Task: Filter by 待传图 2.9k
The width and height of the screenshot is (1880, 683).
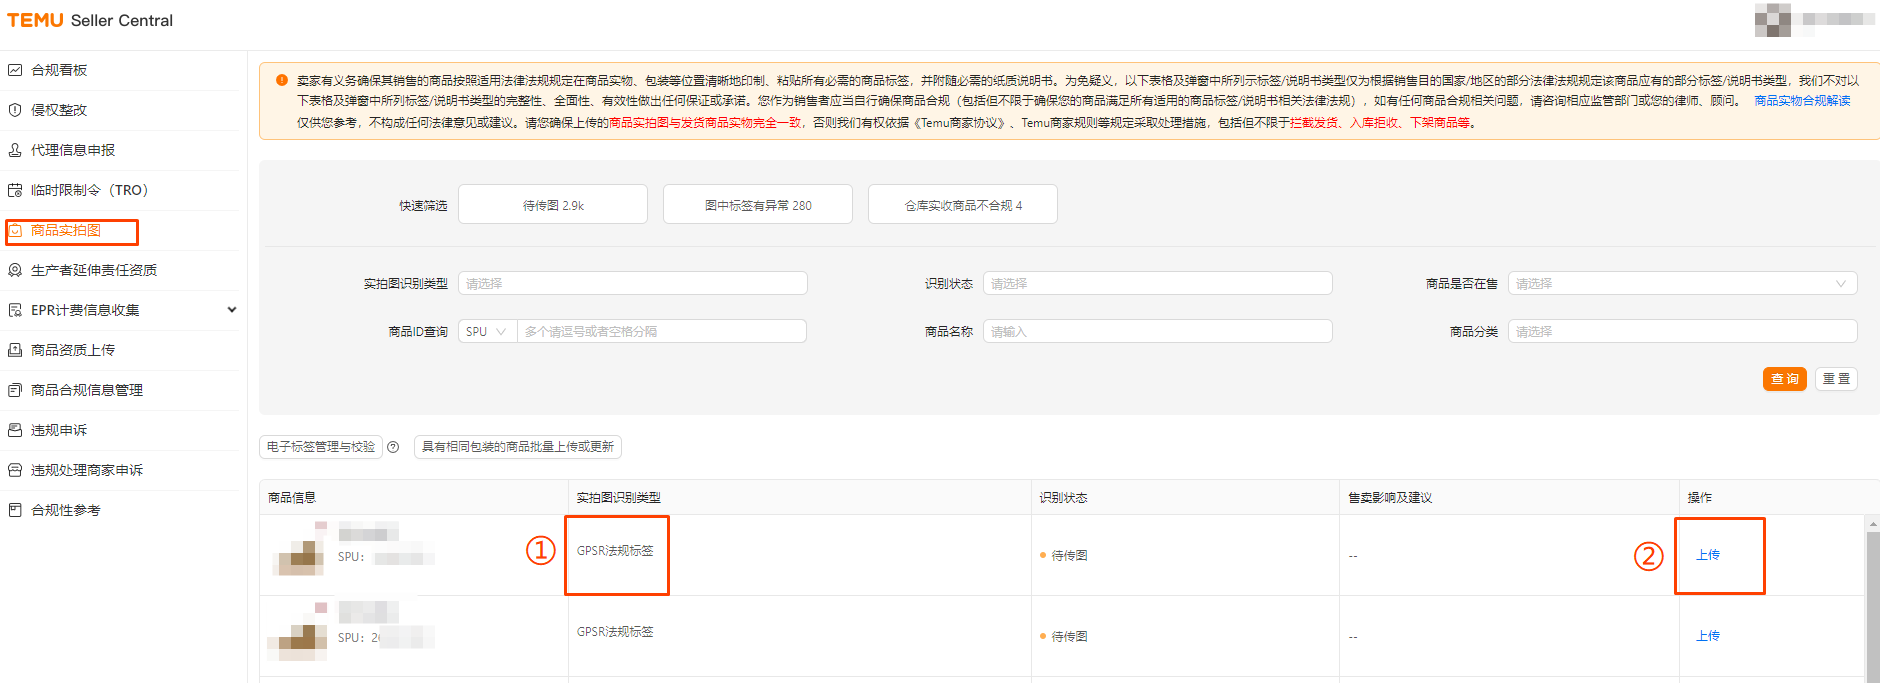Action: [553, 205]
